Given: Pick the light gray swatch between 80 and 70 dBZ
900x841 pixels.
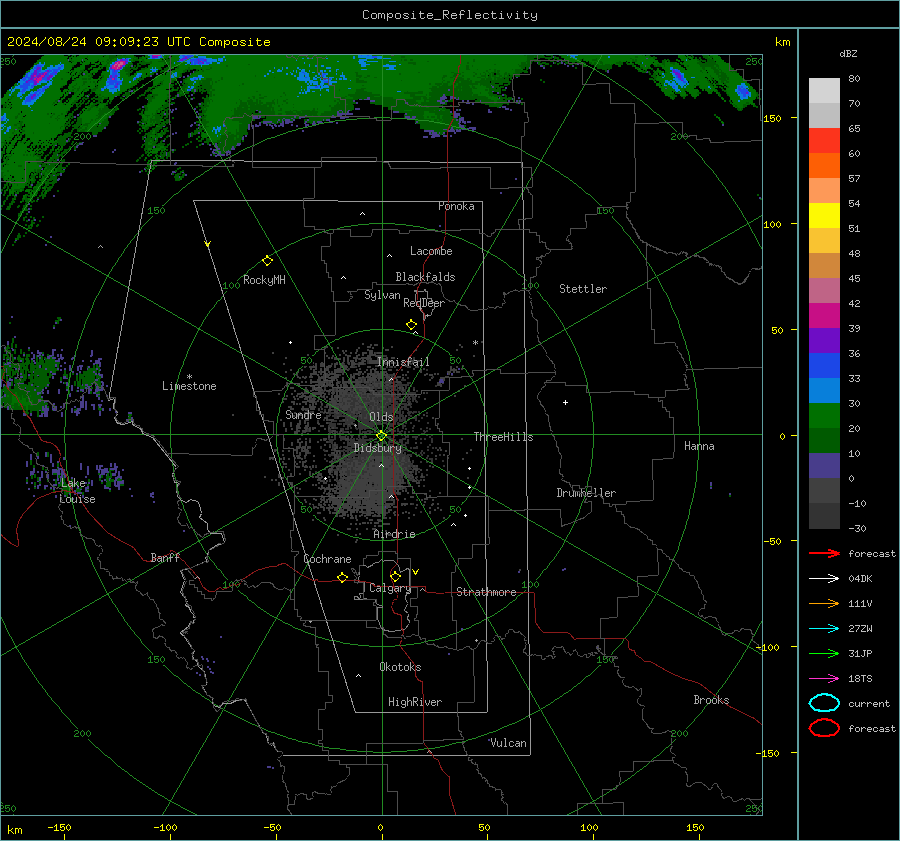Looking at the screenshot, I should click(824, 90).
